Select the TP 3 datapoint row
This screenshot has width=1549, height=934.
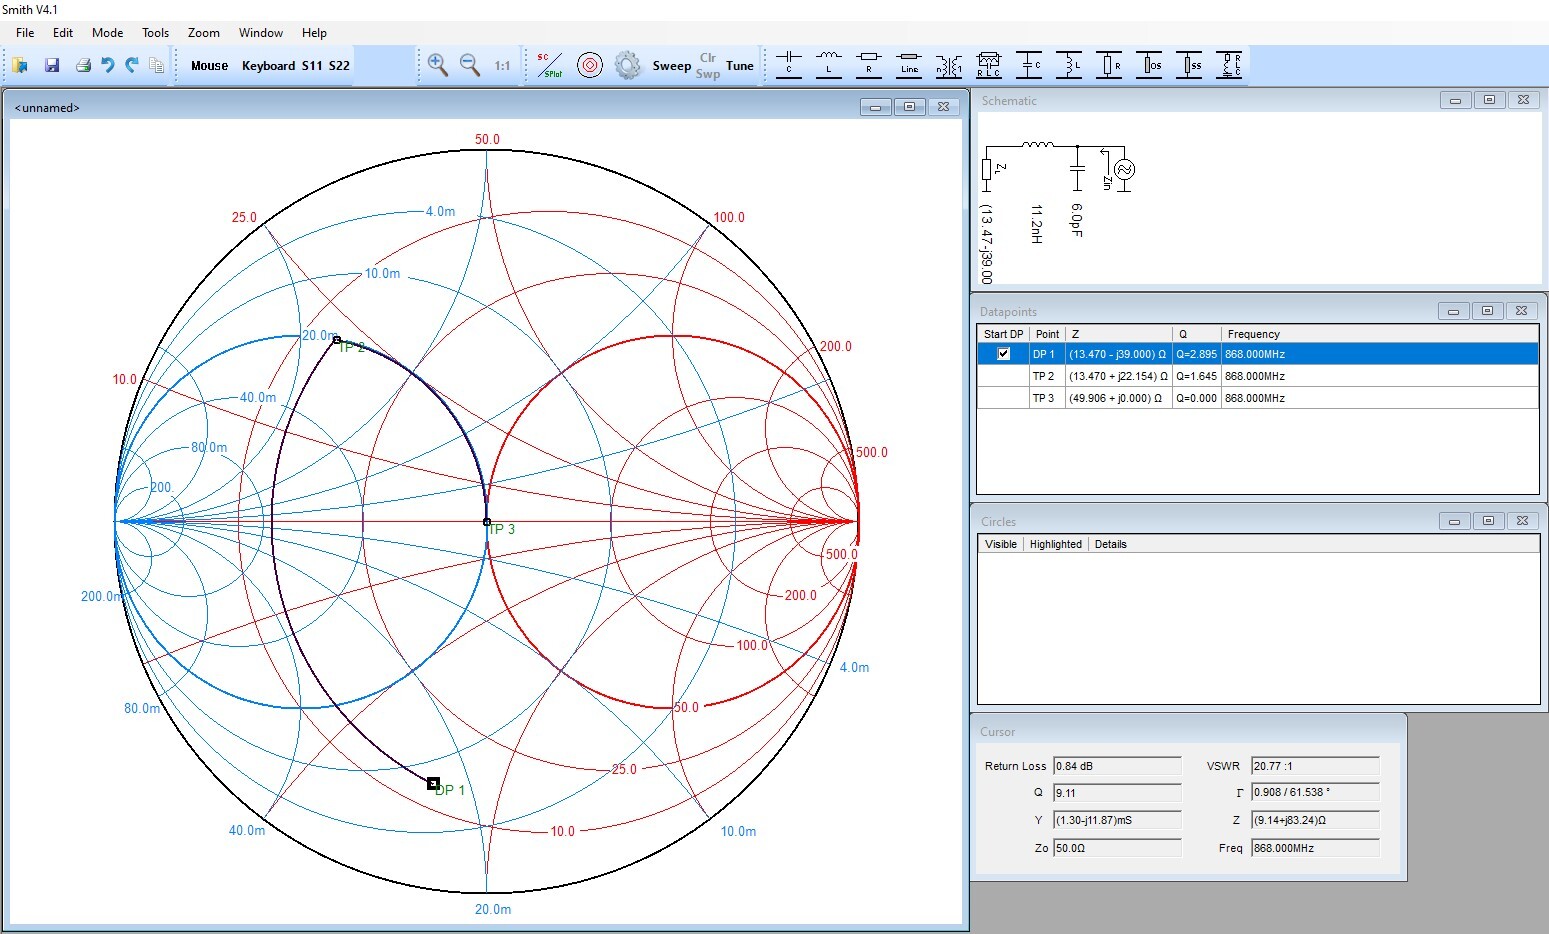(1257, 398)
